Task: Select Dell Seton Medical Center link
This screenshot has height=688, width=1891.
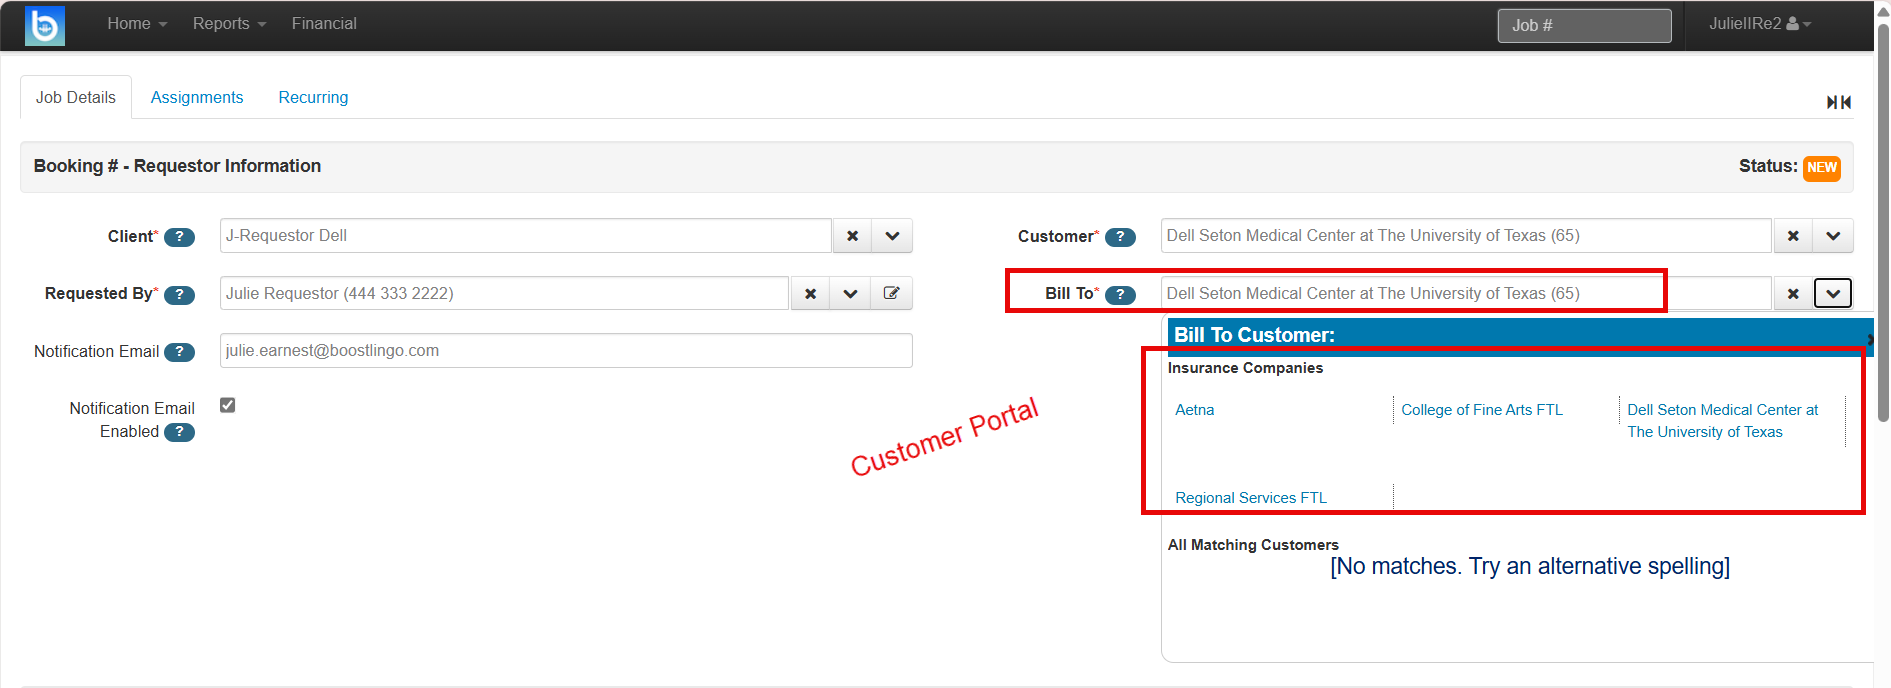Action: (1723, 421)
